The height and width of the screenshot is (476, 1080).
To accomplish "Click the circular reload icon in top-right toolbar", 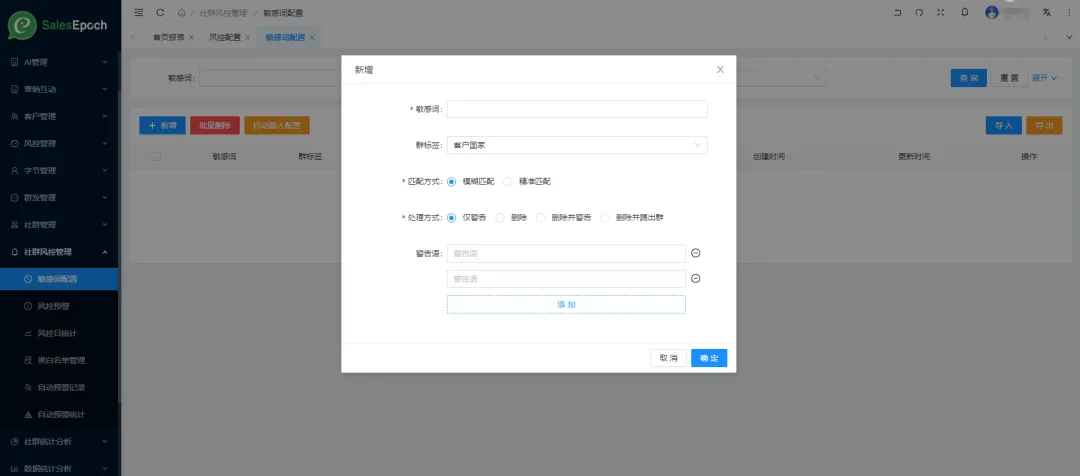I will 919,12.
